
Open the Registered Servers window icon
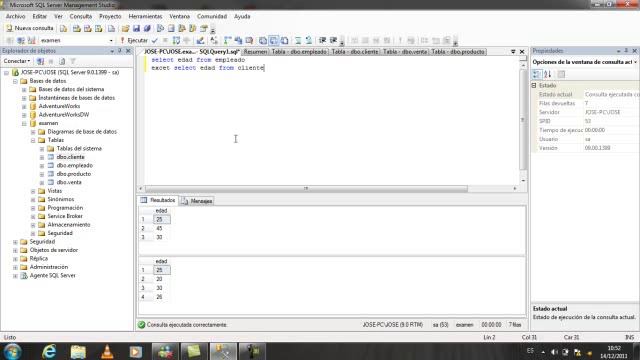(160, 29)
